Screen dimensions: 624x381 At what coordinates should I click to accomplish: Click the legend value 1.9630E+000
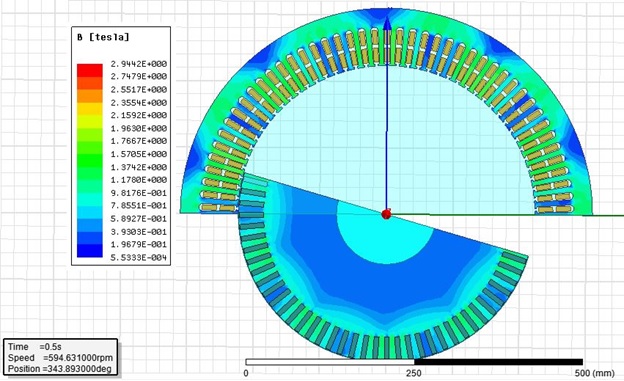(138, 128)
